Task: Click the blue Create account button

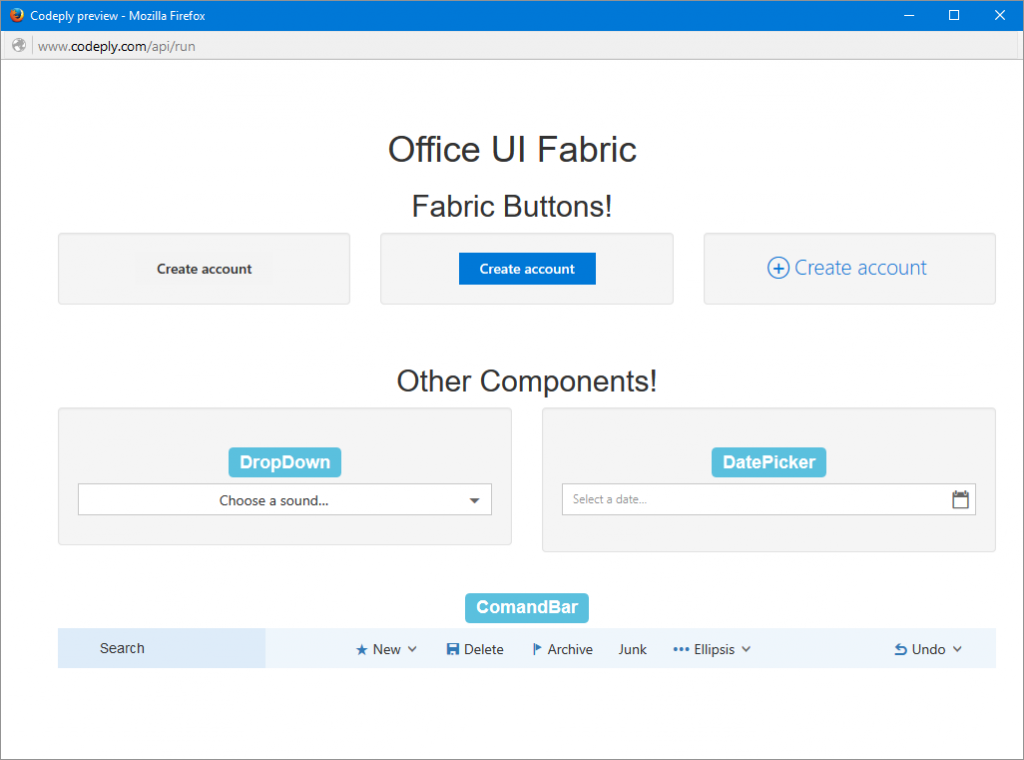Action: click(x=527, y=269)
